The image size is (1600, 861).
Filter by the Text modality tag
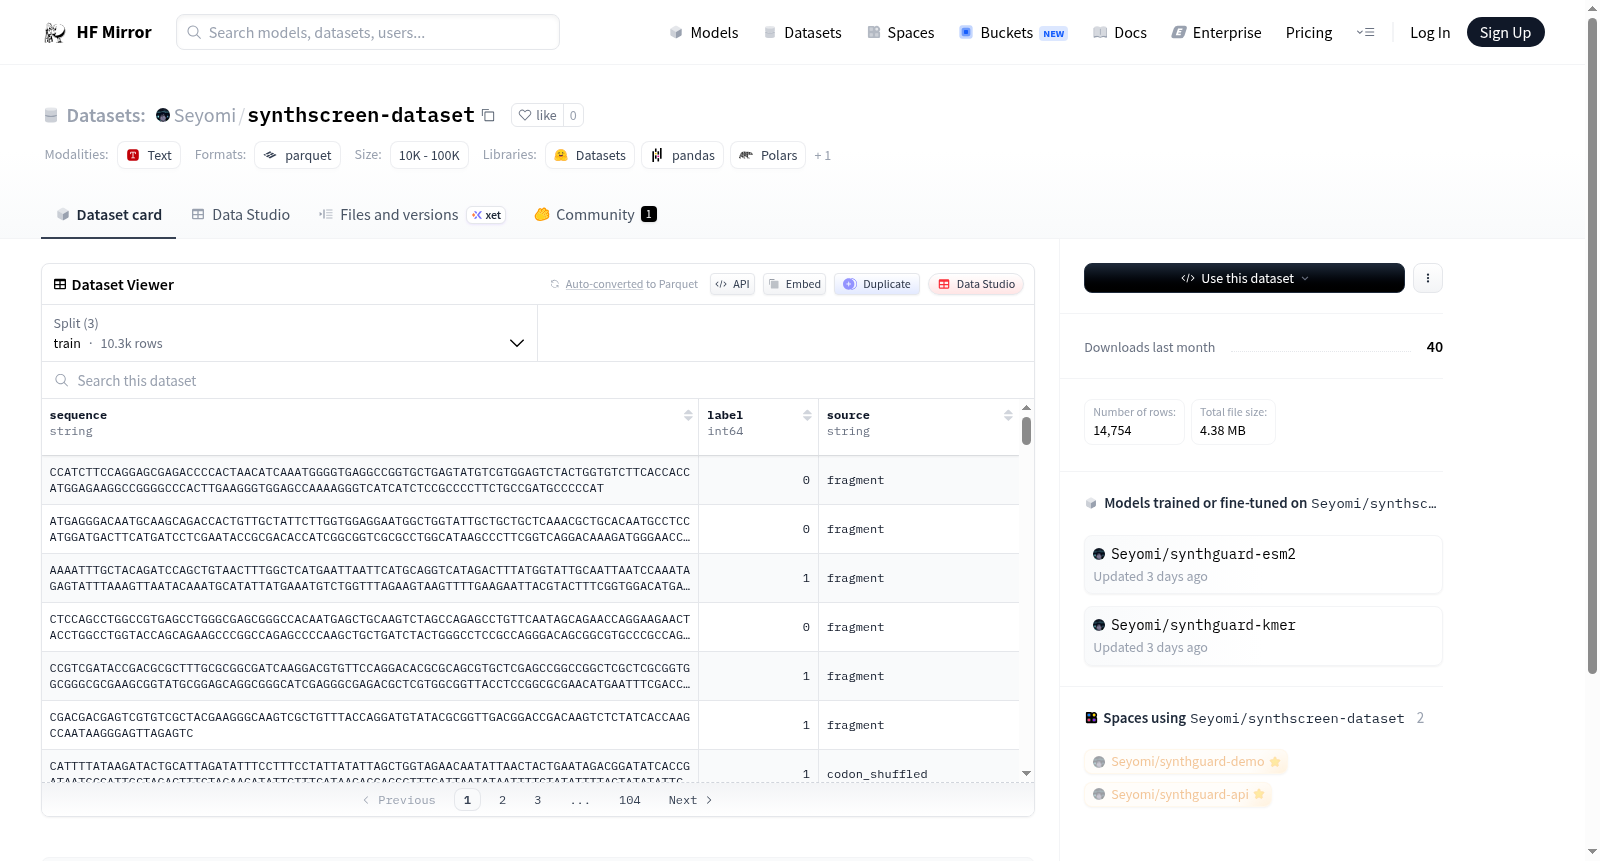tap(149, 155)
